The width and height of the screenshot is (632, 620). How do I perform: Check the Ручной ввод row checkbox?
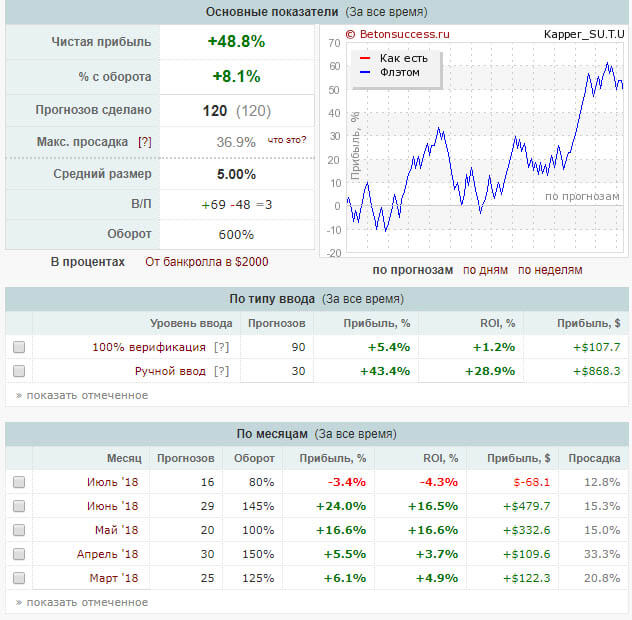pos(19,371)
